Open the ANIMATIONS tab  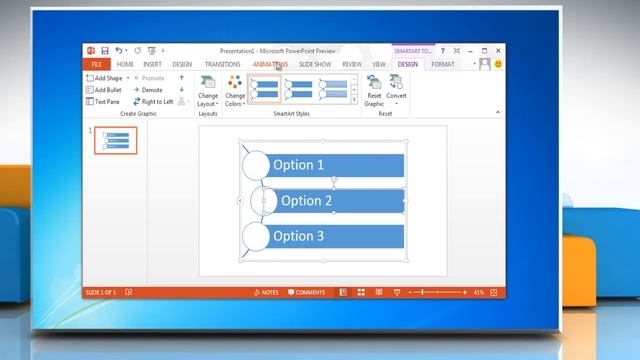coord(270,64)
